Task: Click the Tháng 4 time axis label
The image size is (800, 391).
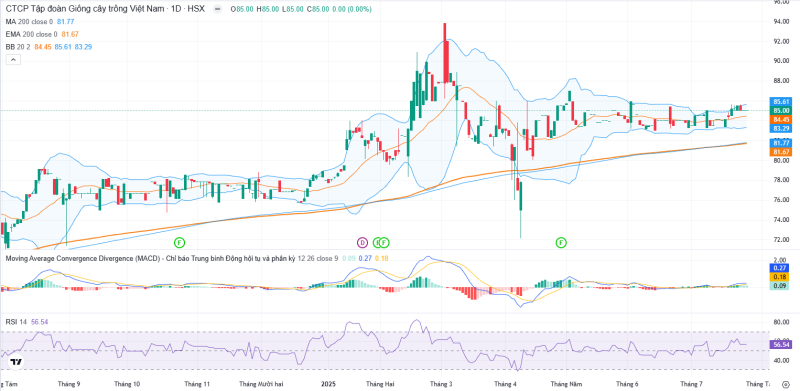Action: click(505, 384)
